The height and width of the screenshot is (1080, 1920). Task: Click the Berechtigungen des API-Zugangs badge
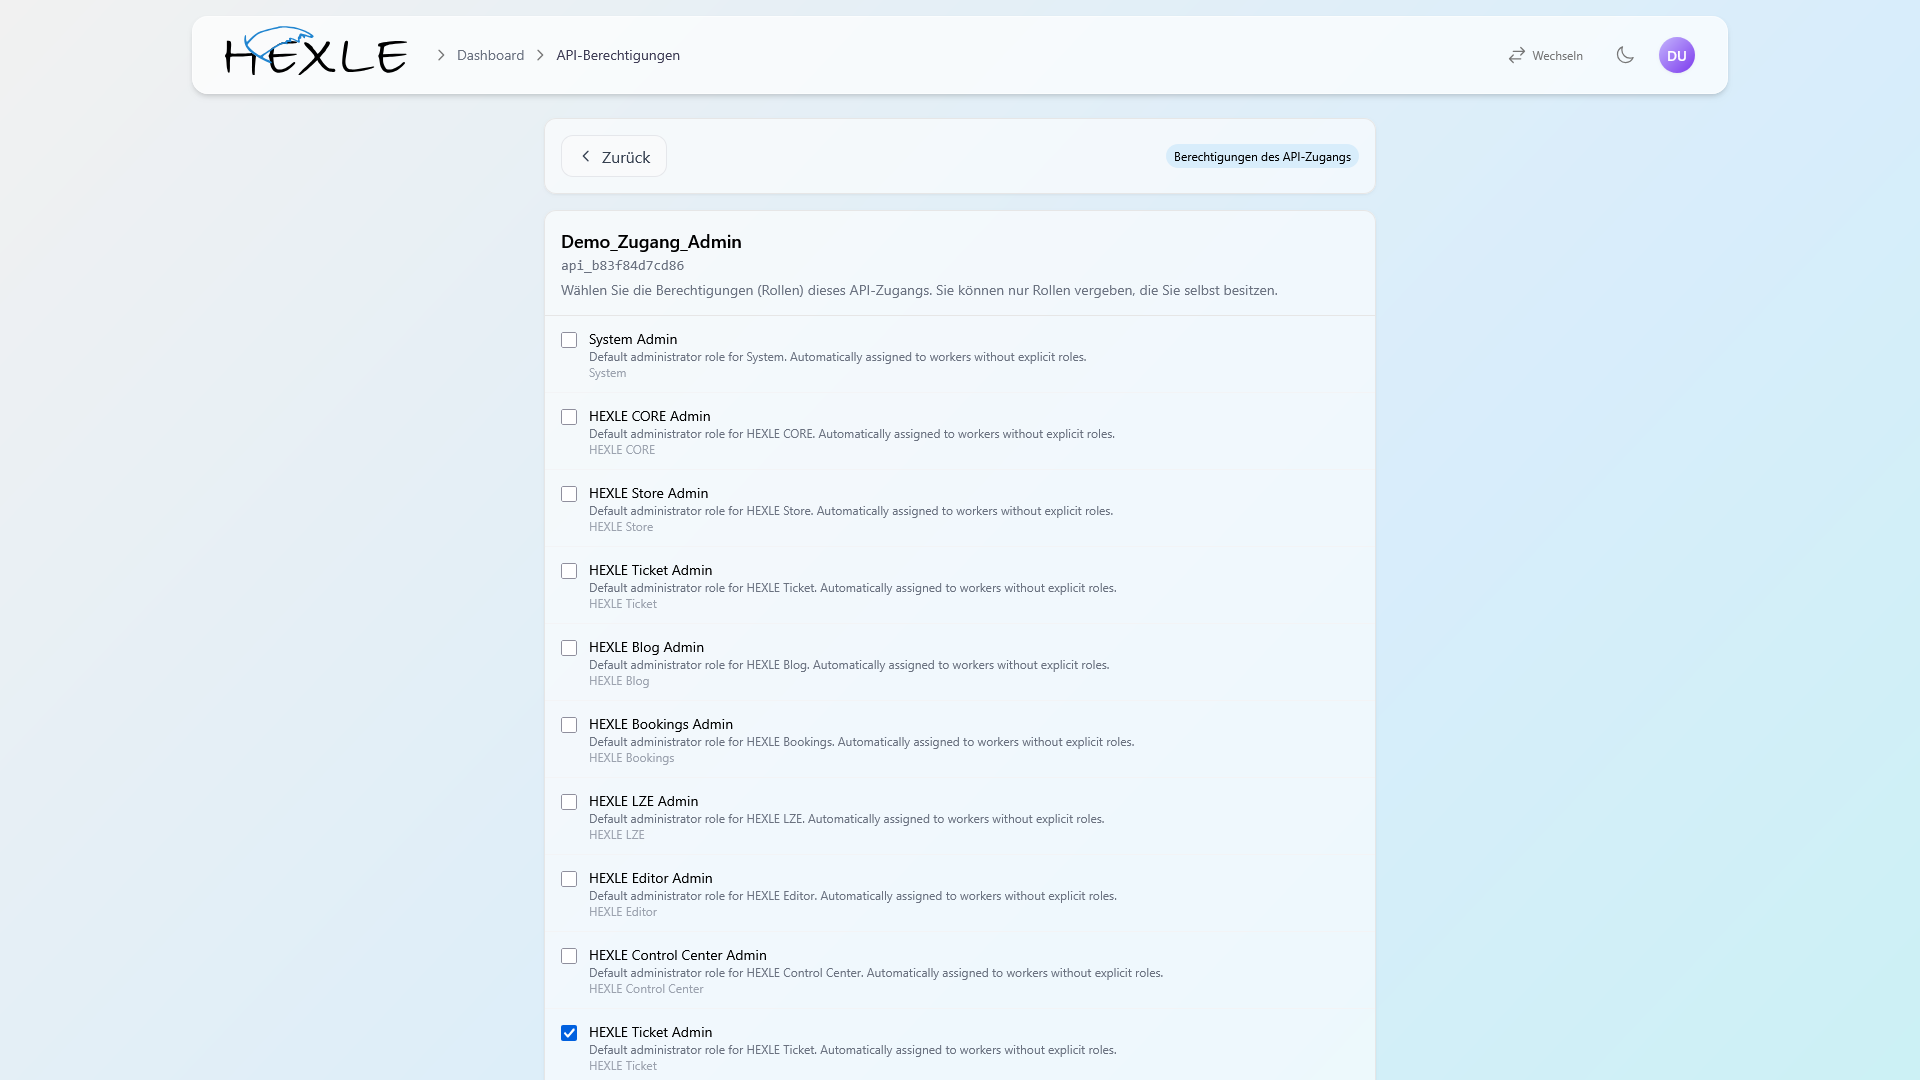coord(1262,156)
